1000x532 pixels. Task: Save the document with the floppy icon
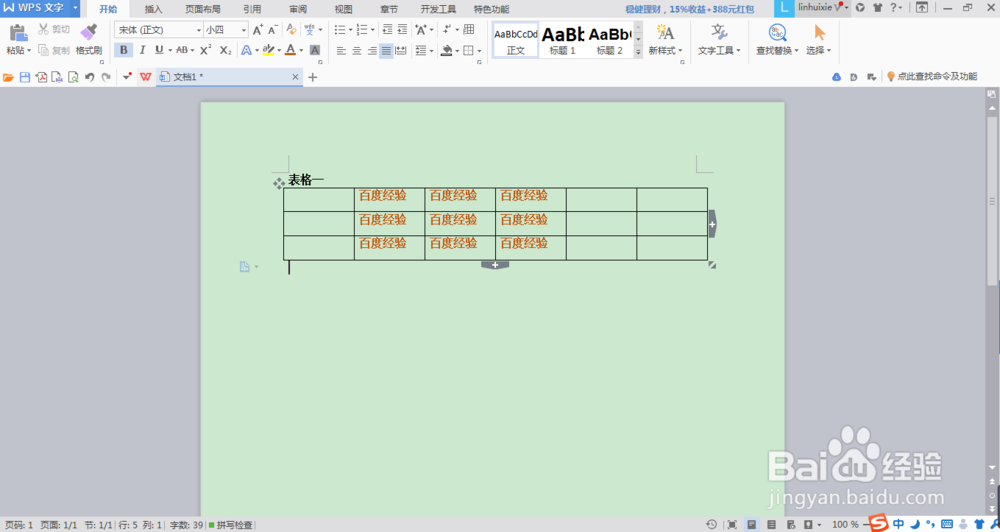point(25,77)
